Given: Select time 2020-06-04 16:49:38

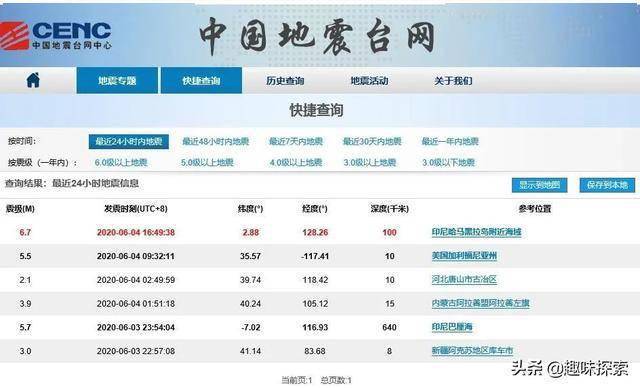Looking at the screenshot, I should [136, 232].
